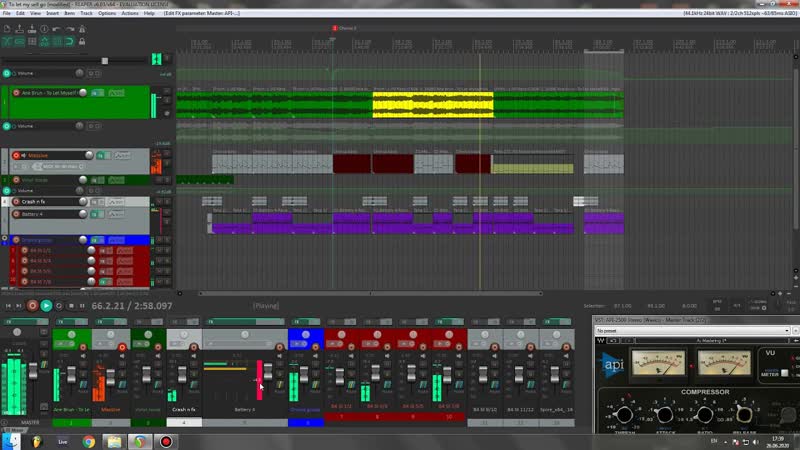
Task: Select the yellow item on Ane Brun track
Action: point(433,105)
